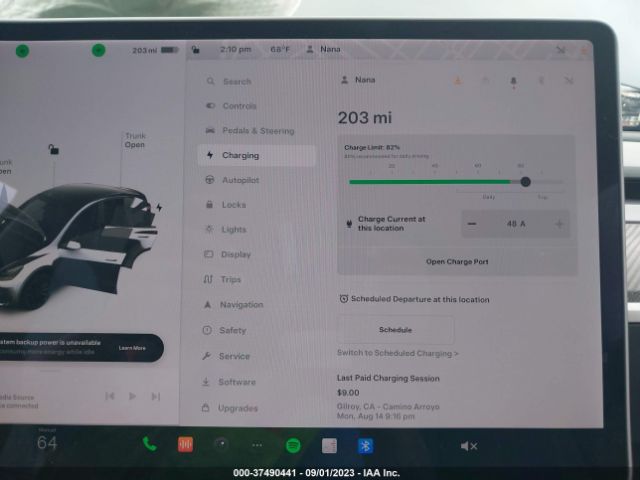Tap the bell notifications icon

(x=513, y=81)
